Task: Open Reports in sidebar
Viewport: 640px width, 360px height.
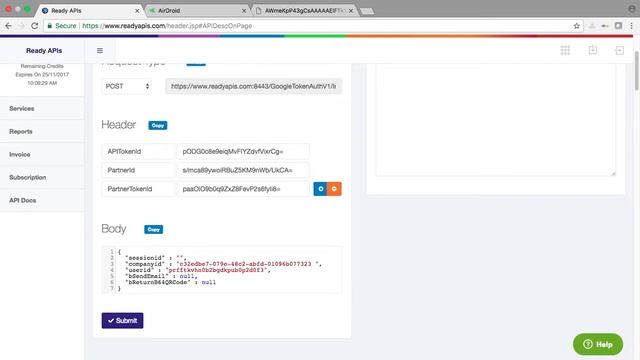Action: 42,131
